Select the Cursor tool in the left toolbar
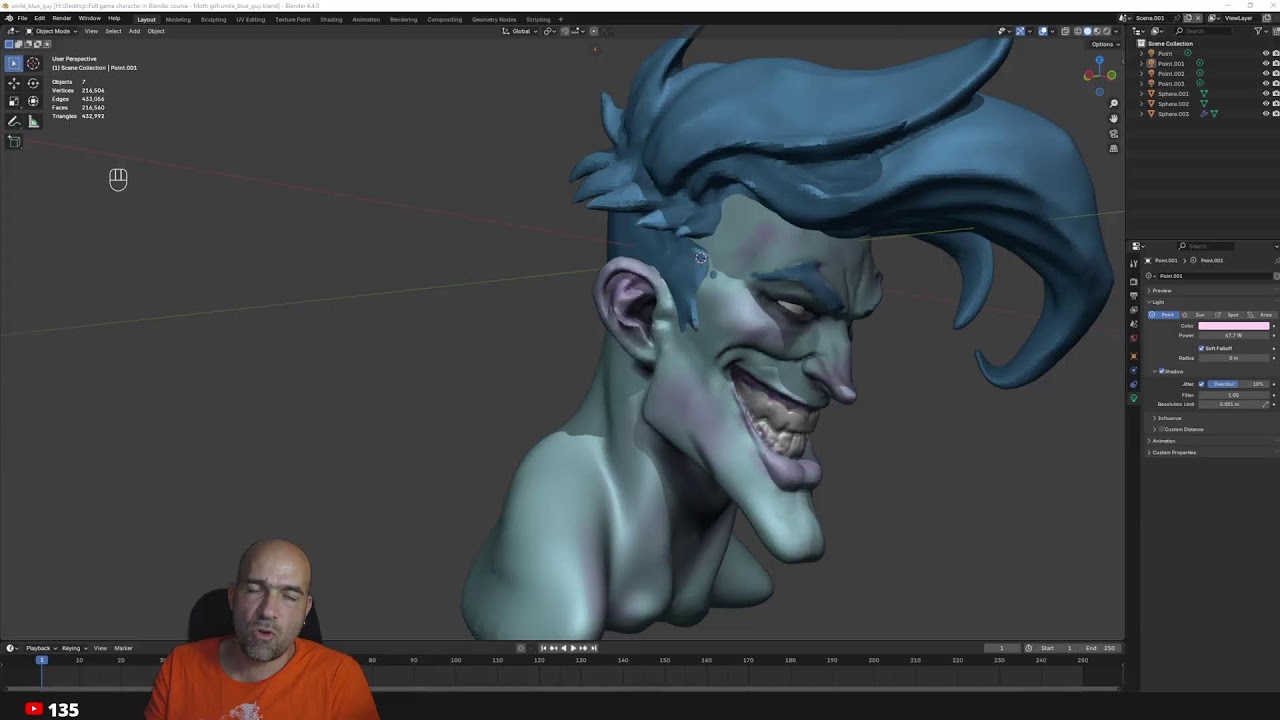 coord(33,63)
